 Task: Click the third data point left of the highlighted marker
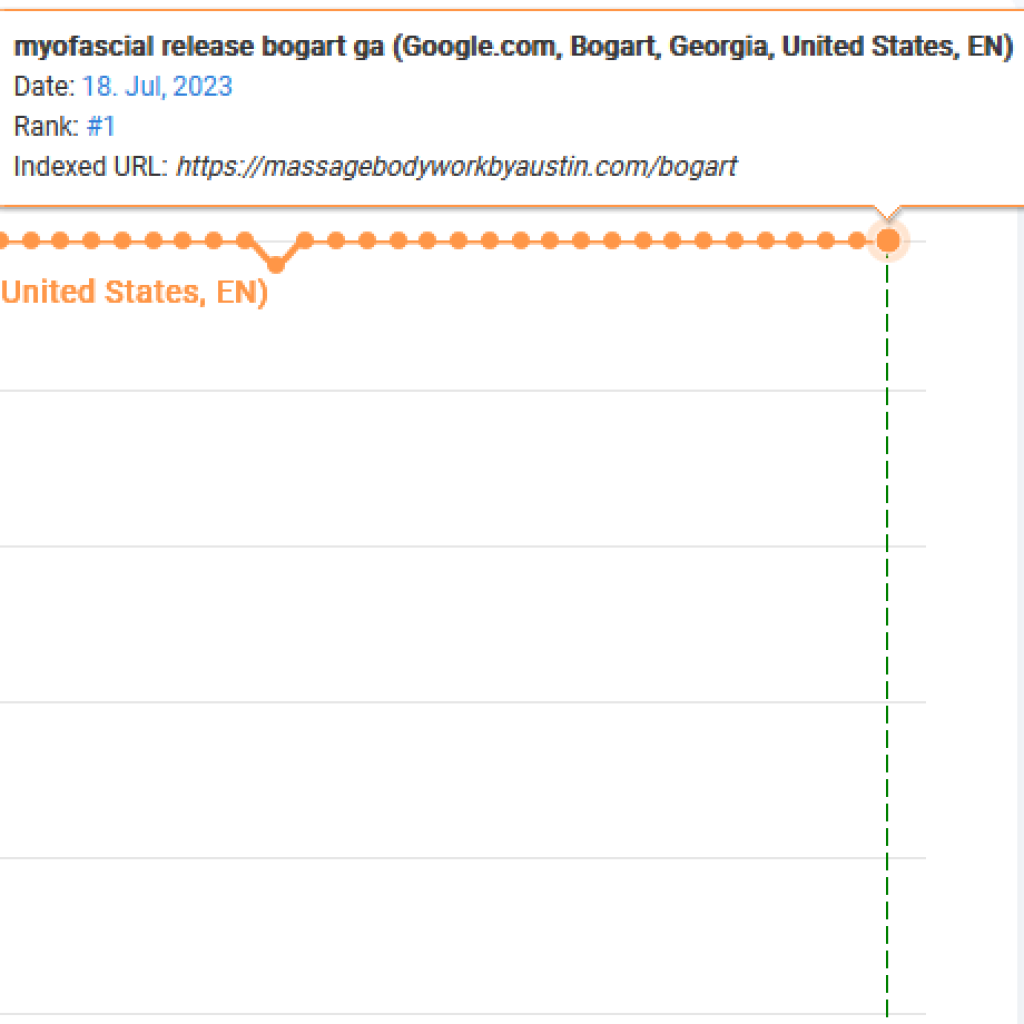(x=795, y=241)
